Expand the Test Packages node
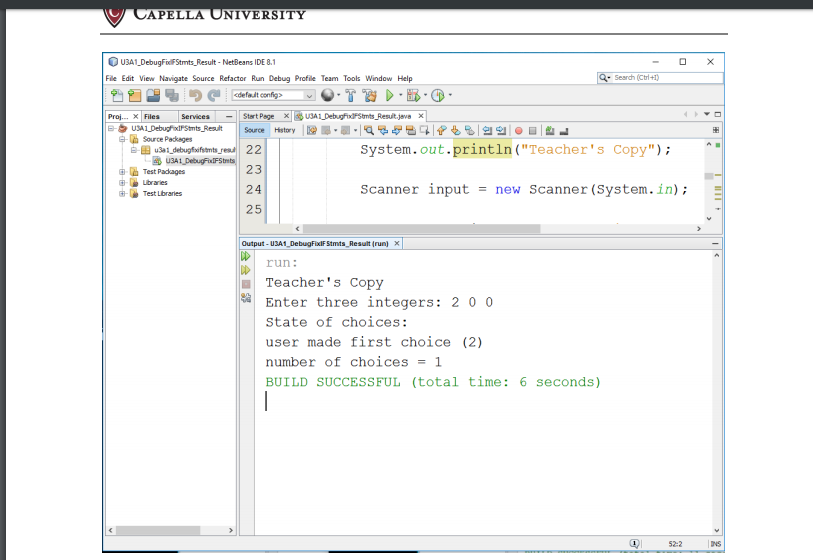The height and width of the screenshot is (560, 813). pyautogui.click(x=122, y=172)
